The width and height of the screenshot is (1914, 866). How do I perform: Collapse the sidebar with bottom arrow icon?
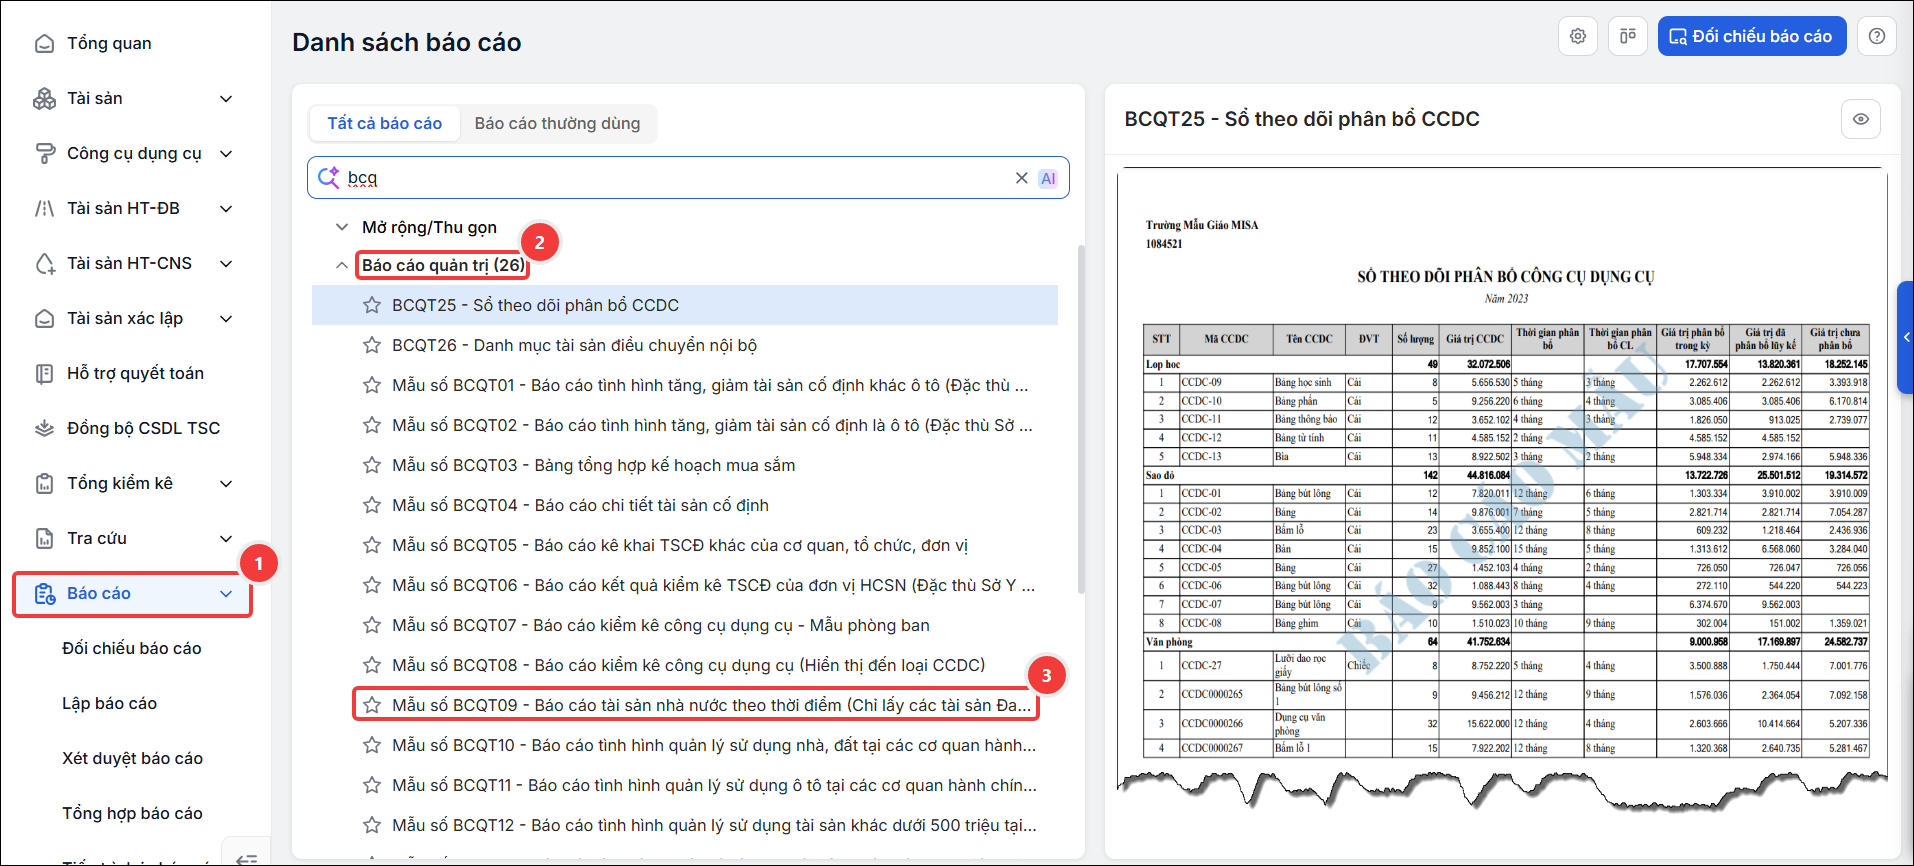pos(246,858)
